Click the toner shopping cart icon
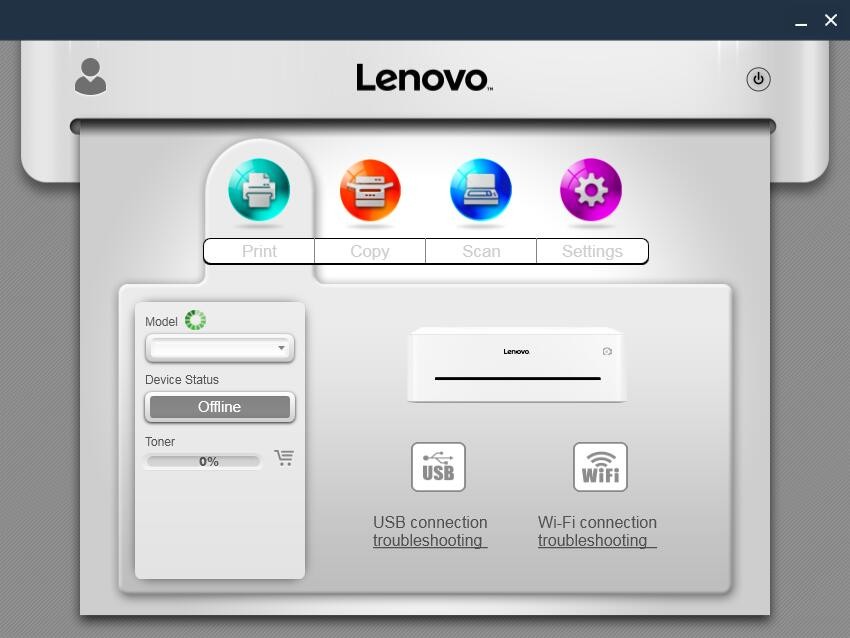This screenshot has width=850, height=638. pyautogui.click(x=284, y=458)
